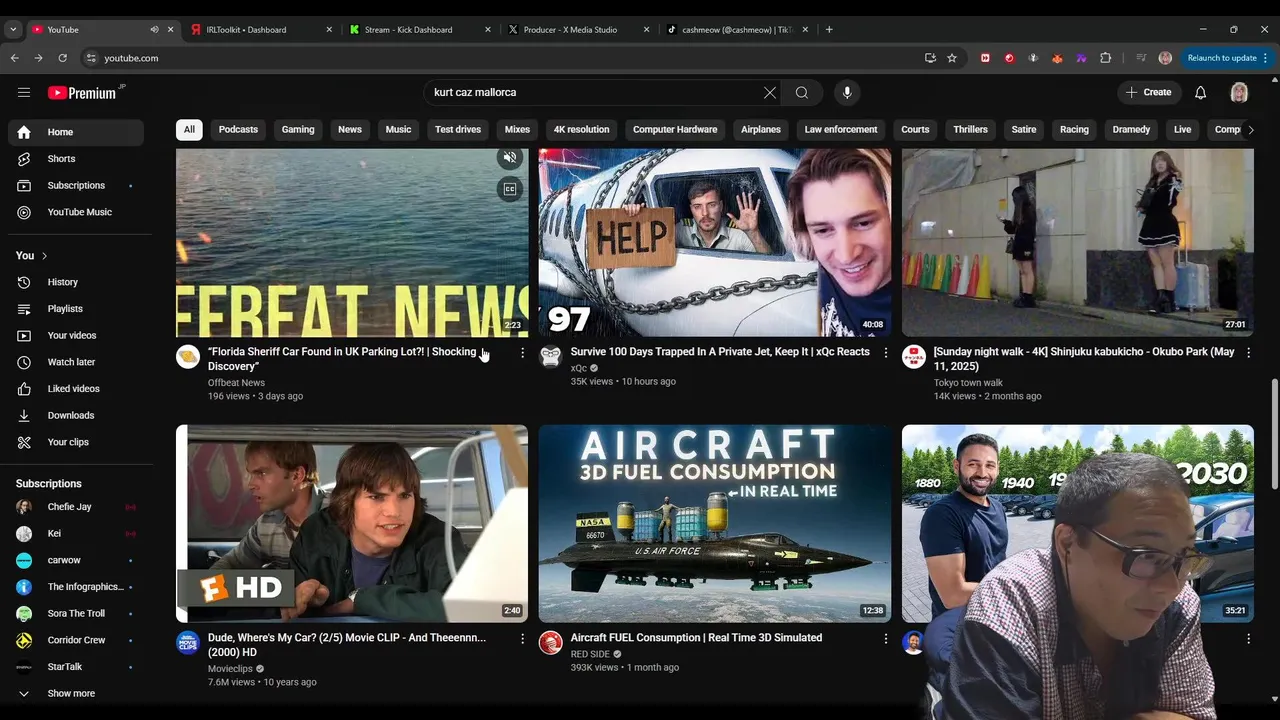Click the Create button
The height and width of the screenshot is (720, 1280).
(x=1148, y=92)
